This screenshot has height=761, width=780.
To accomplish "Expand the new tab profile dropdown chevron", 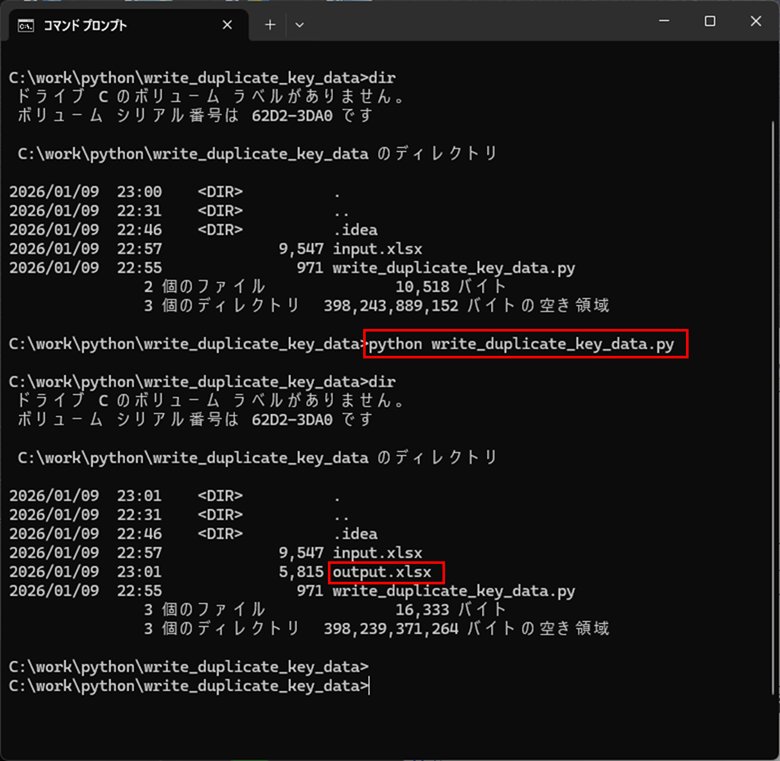I will tap(300, 25).
